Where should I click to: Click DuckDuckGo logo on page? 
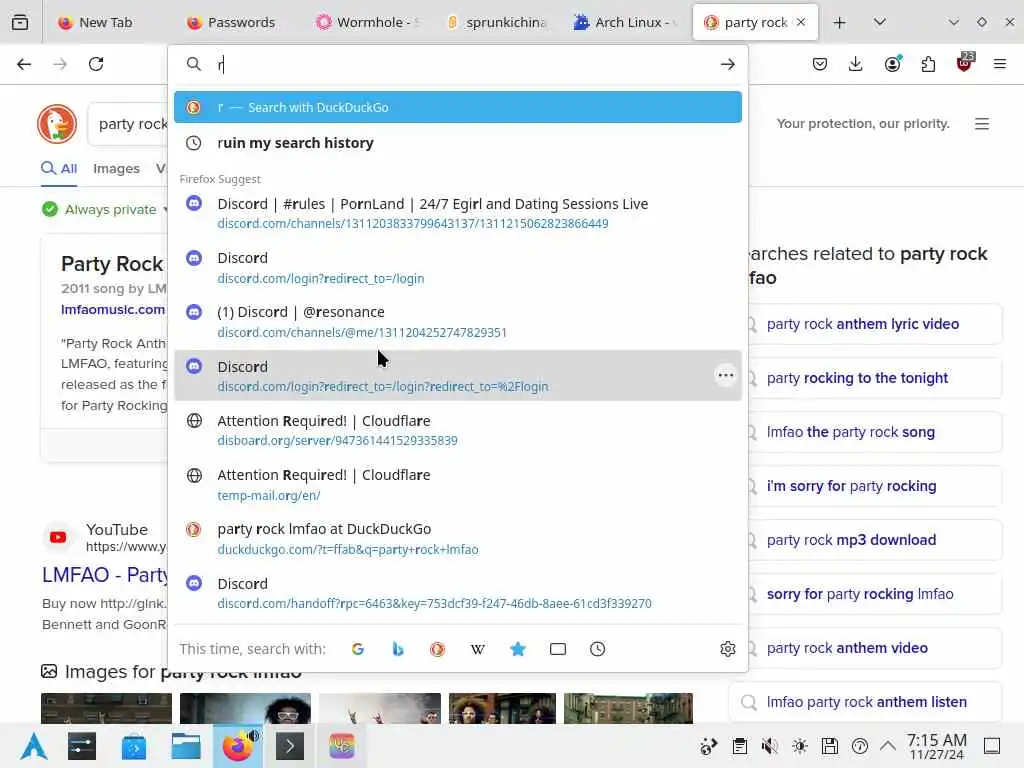coord(57,124)
